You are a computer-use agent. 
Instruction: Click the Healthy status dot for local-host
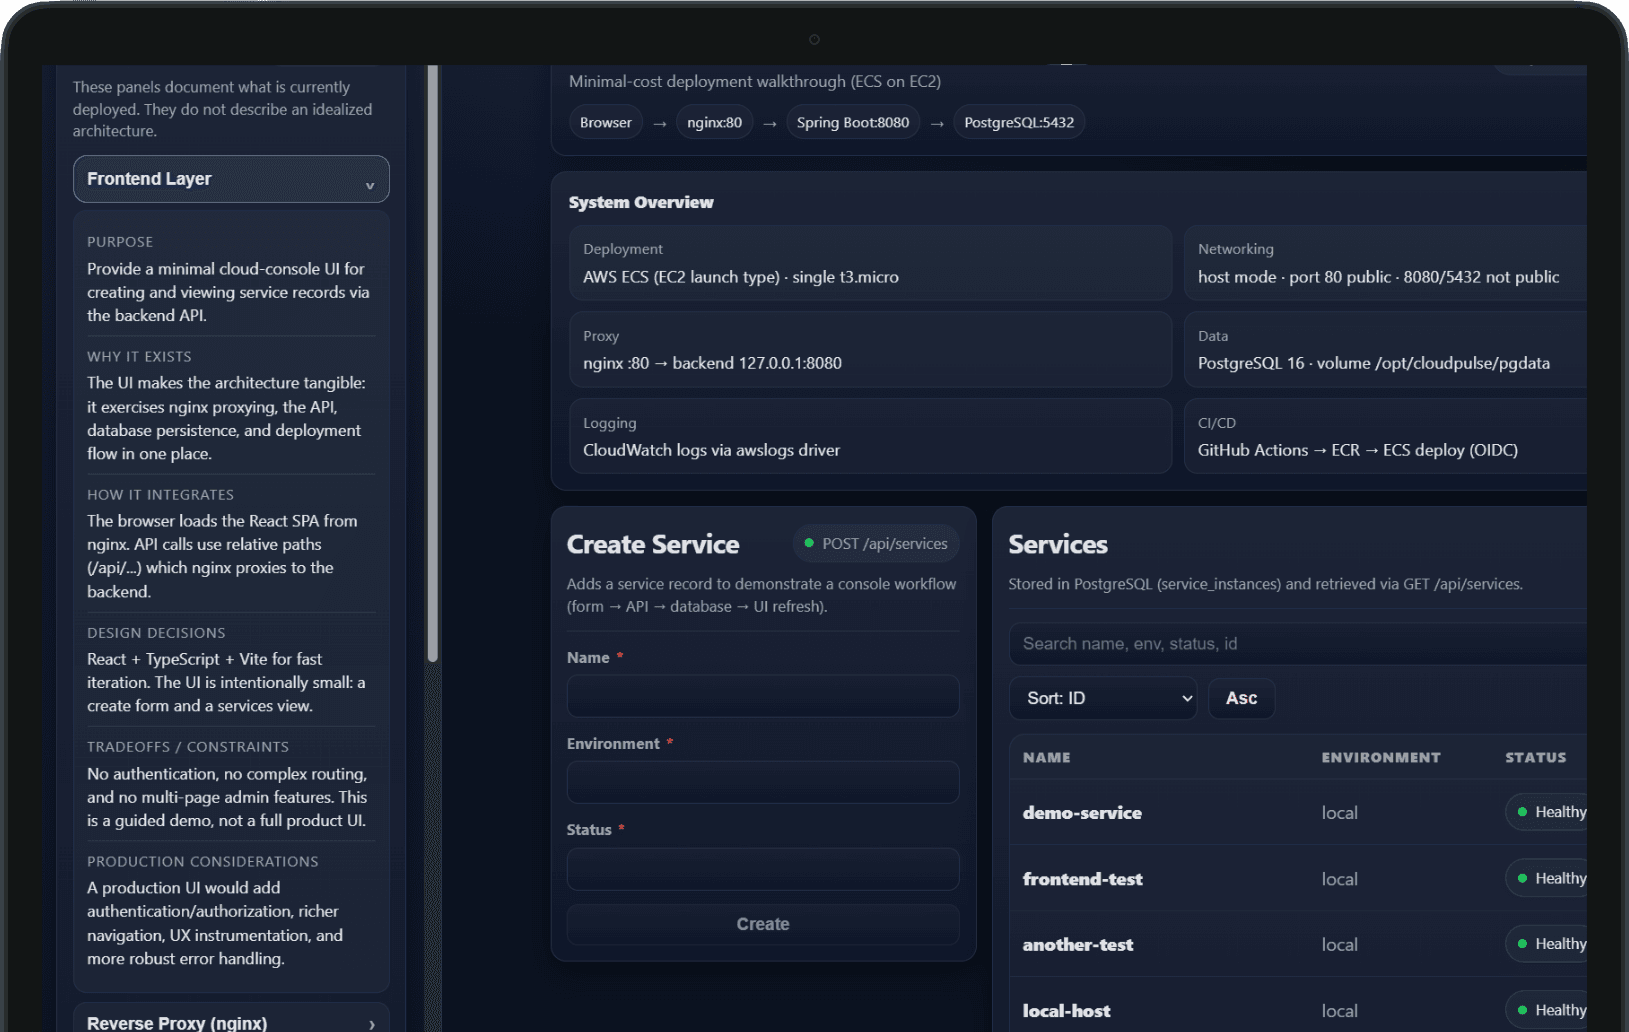click(x=1524, y=1010)
